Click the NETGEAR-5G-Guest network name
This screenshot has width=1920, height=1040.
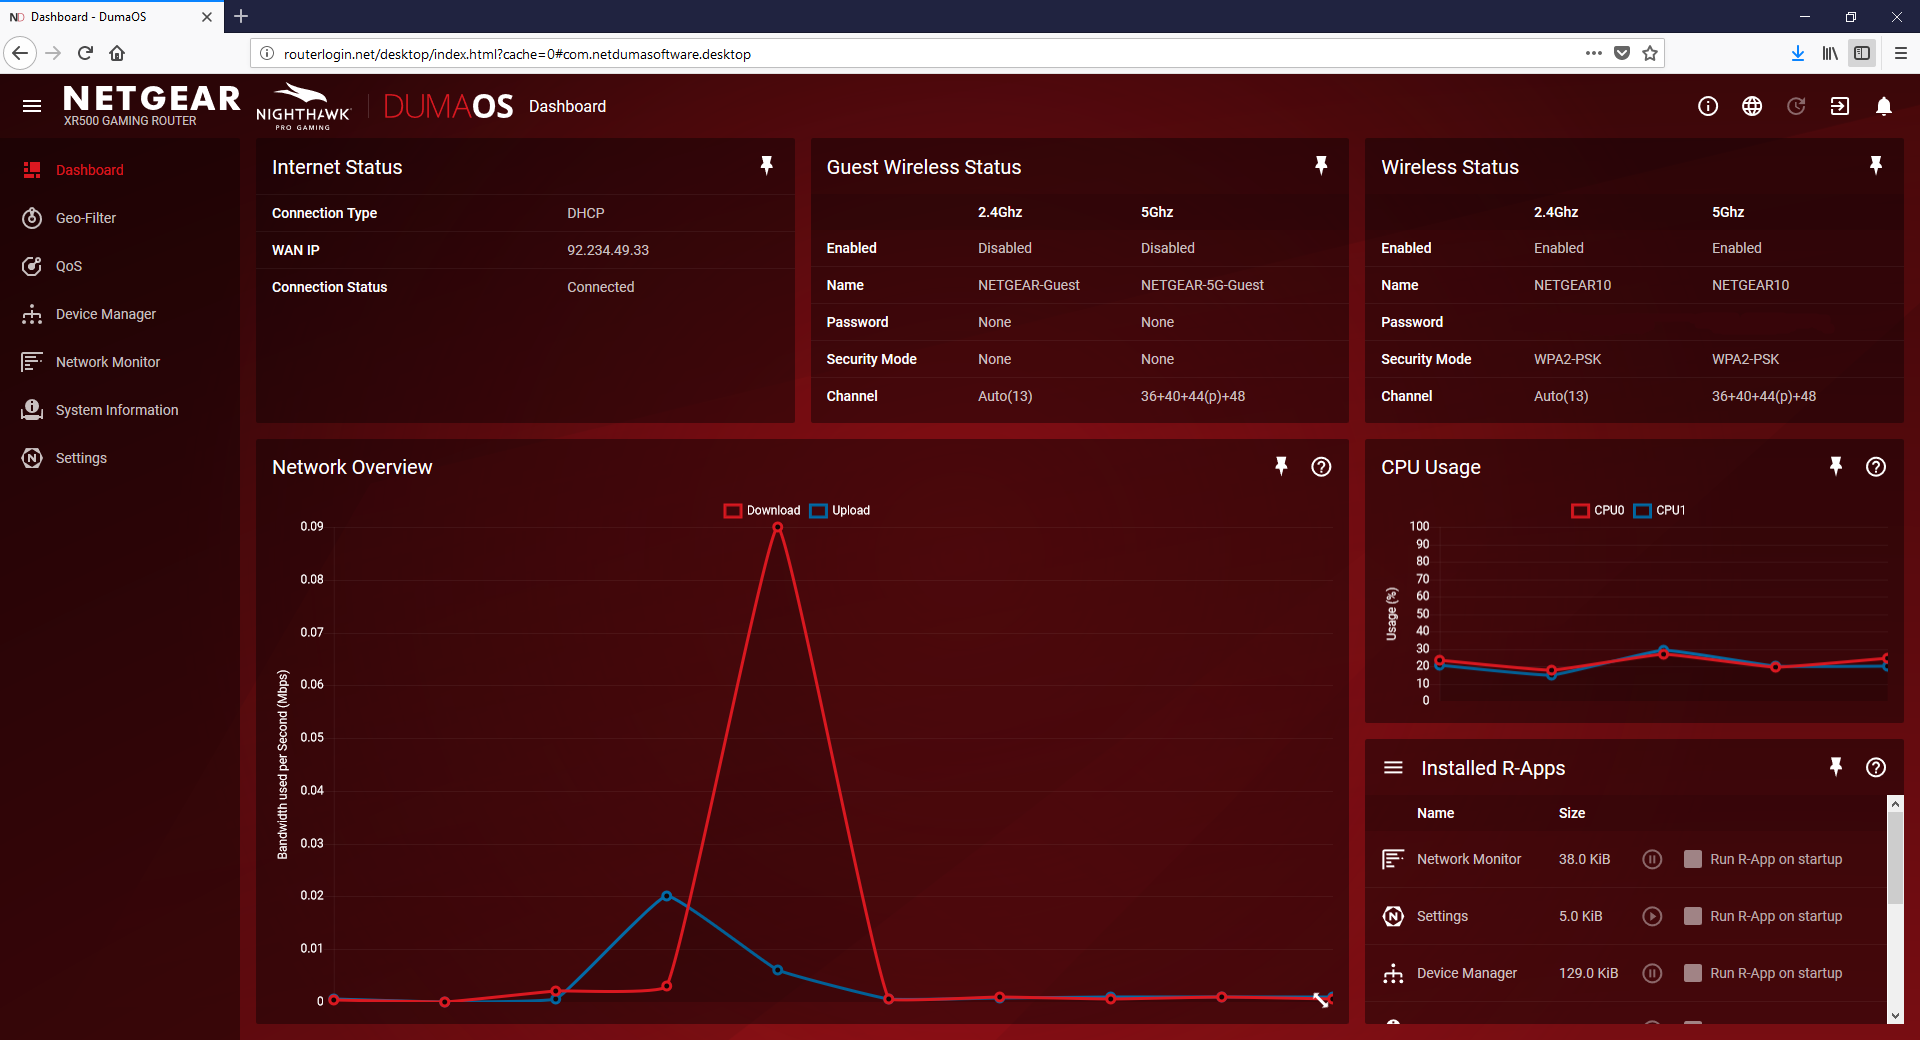click(1202, 285)
